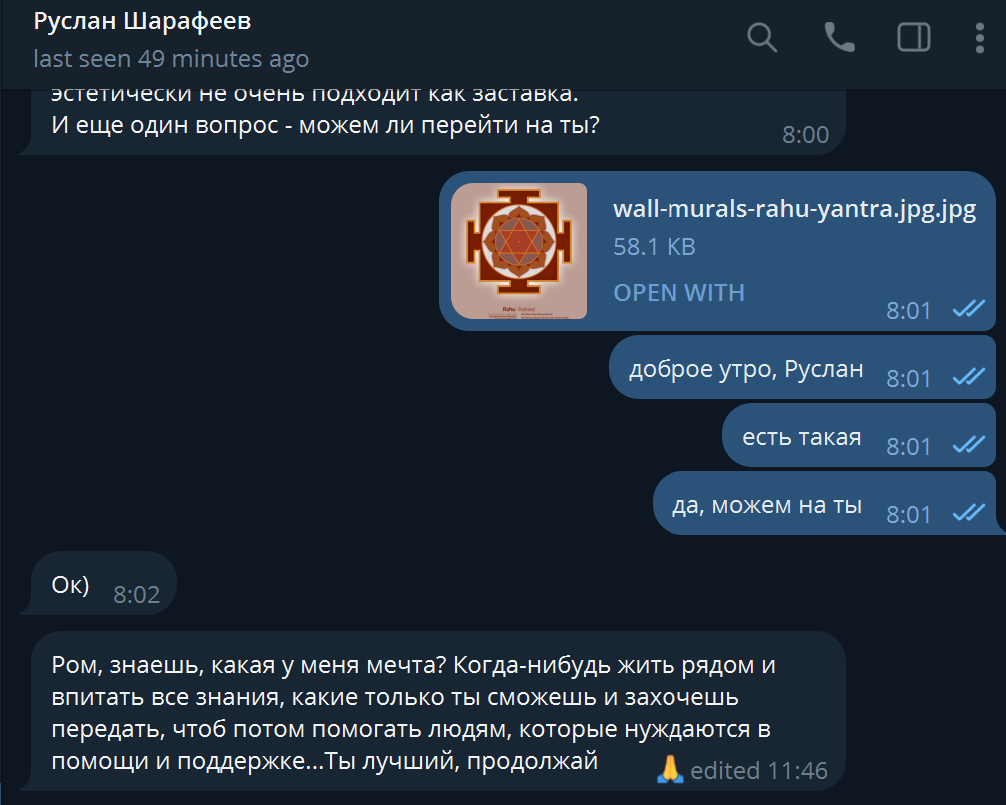
Task: Click the praying hands emoji reaction
Action: 670,769
